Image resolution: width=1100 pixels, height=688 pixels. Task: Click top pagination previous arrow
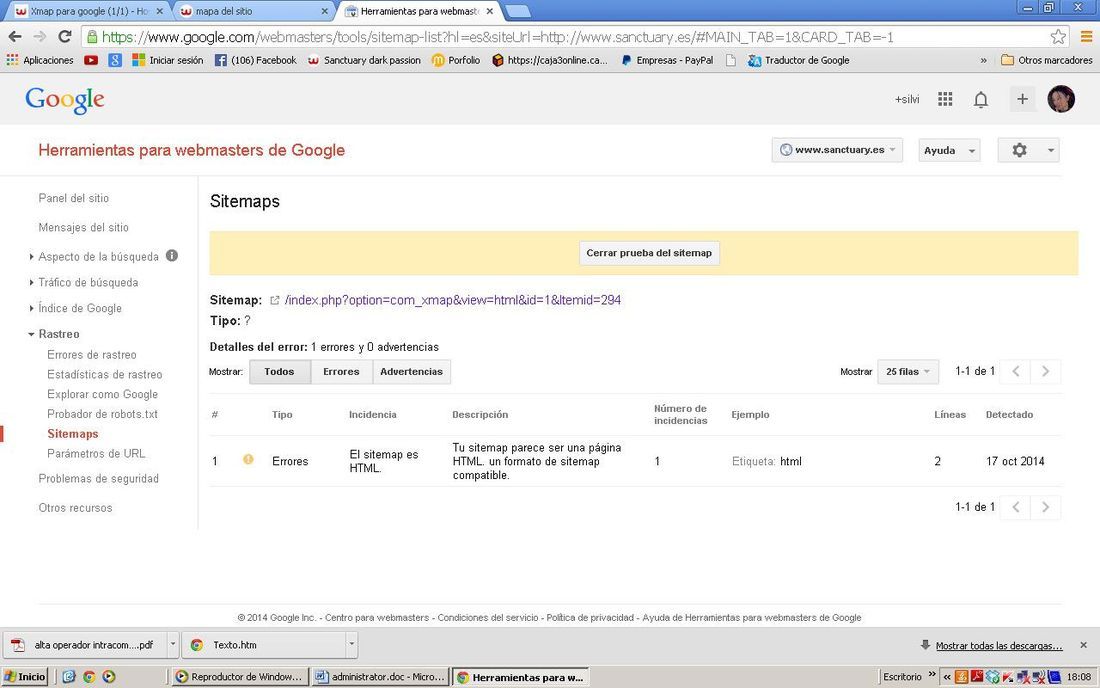click(1016, 372)
